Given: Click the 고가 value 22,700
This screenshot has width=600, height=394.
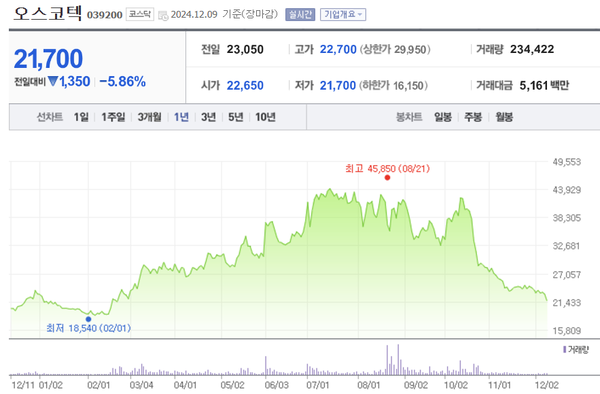Looking at the screenshot, I should (338, 49).
